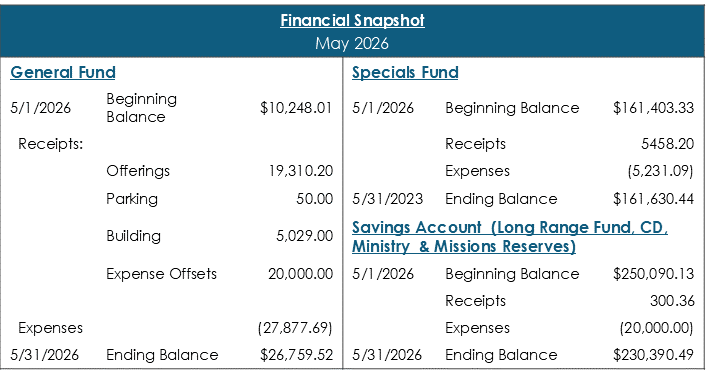Select Savings ending balance $230,390.49
Viewport: 707px width, 371px height.
click(x=653, y=355)
